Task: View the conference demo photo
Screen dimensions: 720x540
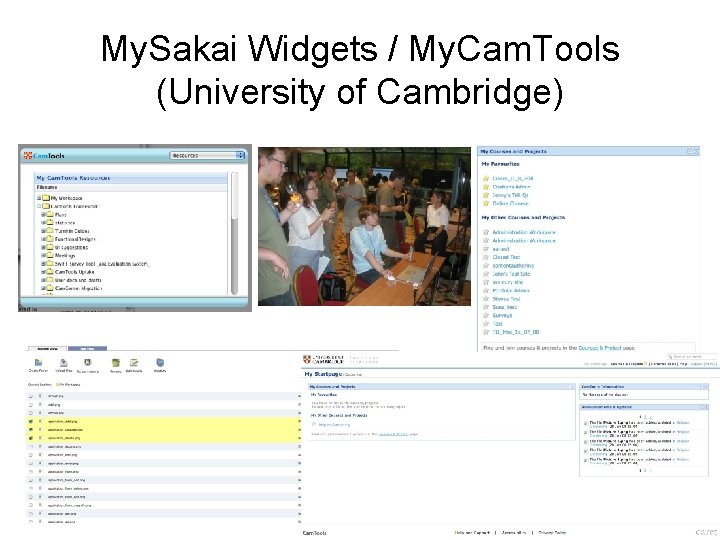Action: [364, 226]
